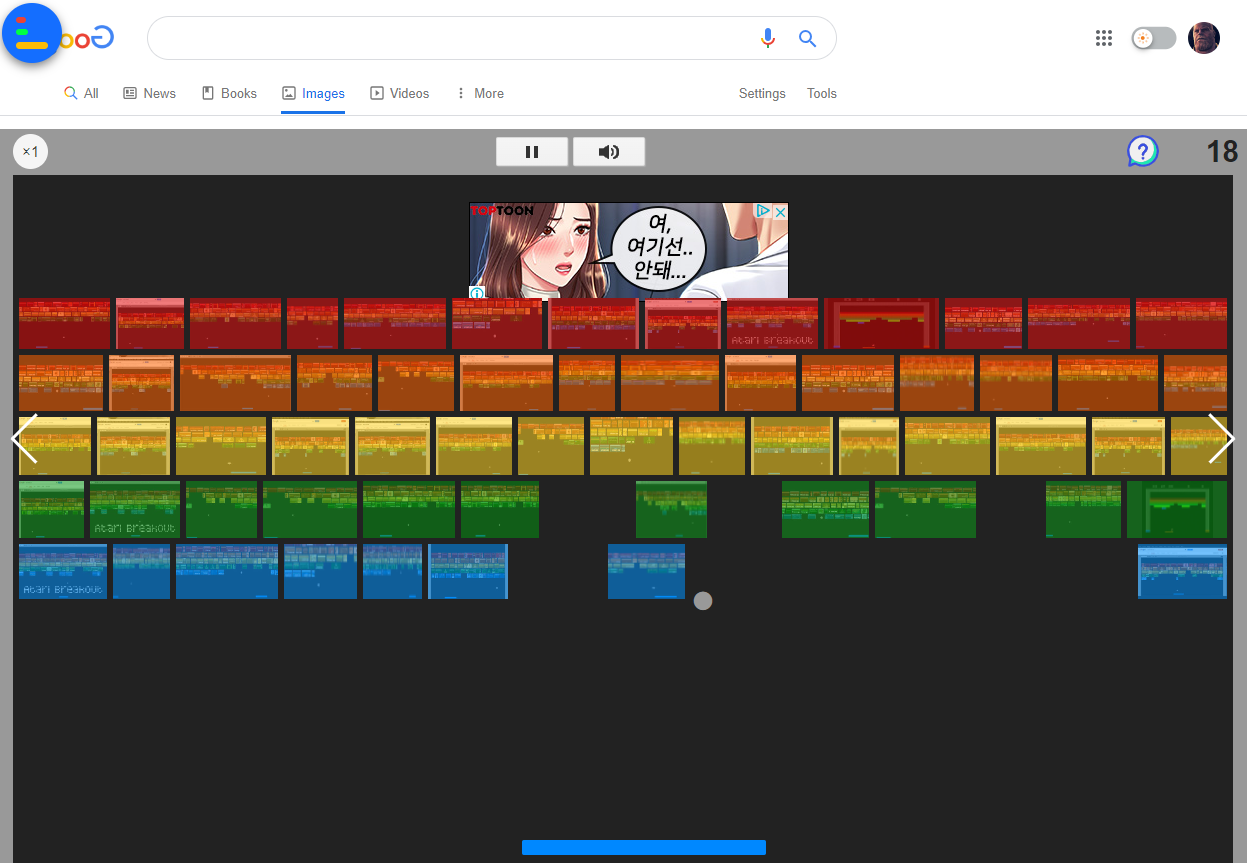Click the ×1 speed multiplier button

[30, 152]
